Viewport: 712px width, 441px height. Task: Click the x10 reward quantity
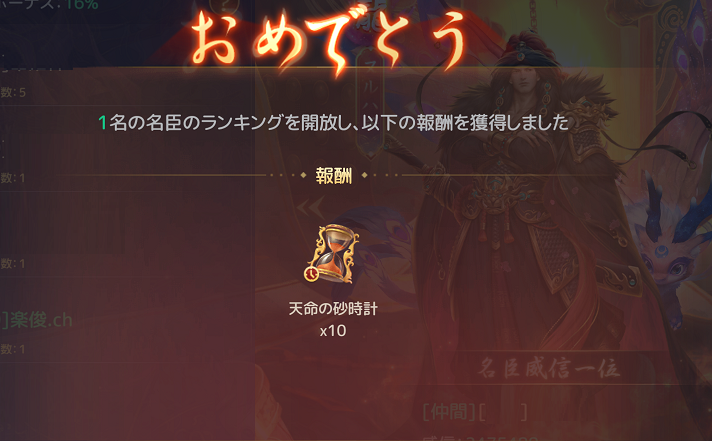click(333, 331)
